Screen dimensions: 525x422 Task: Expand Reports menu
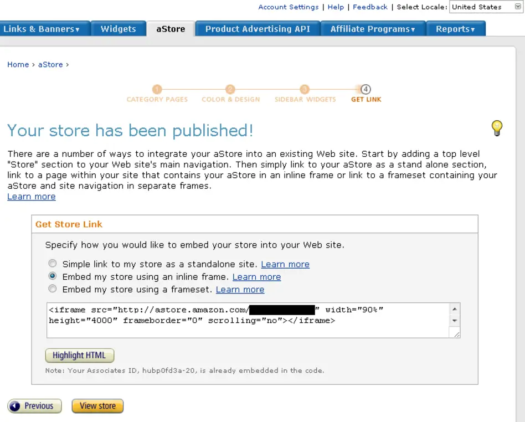(x=456, y=29)
